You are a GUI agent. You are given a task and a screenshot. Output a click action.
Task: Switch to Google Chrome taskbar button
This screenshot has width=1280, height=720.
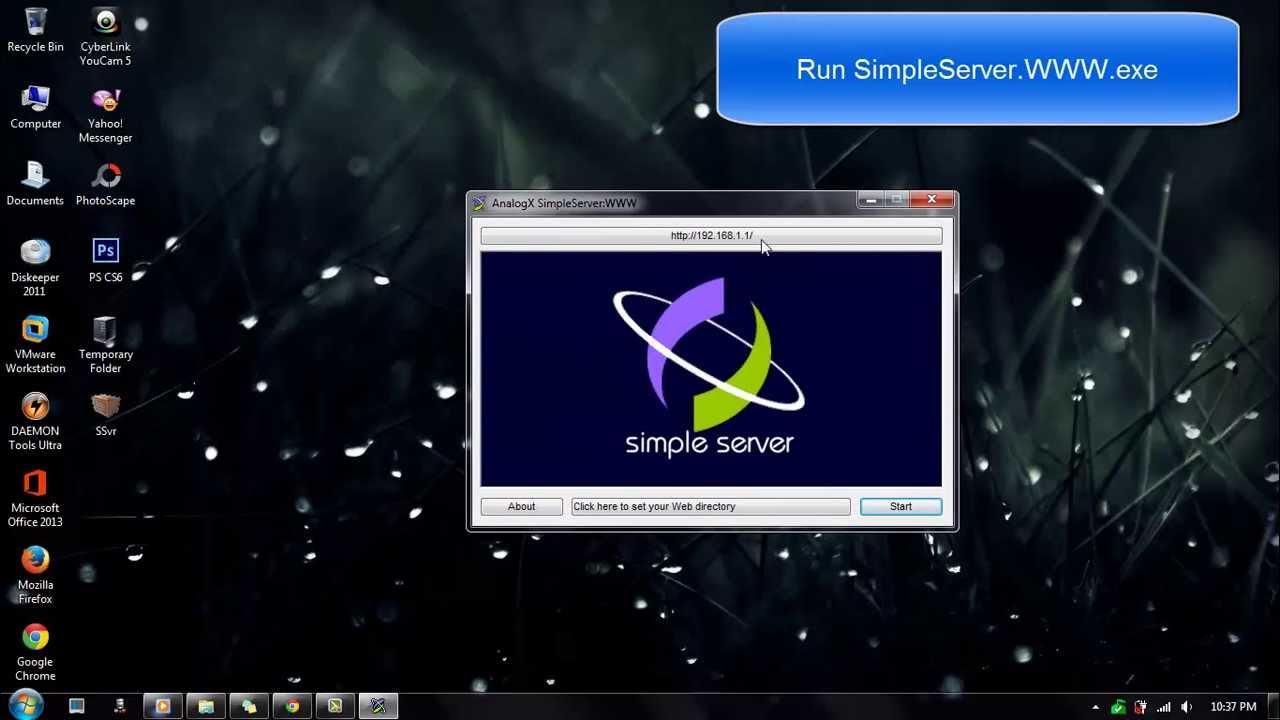tap(292, 706)
